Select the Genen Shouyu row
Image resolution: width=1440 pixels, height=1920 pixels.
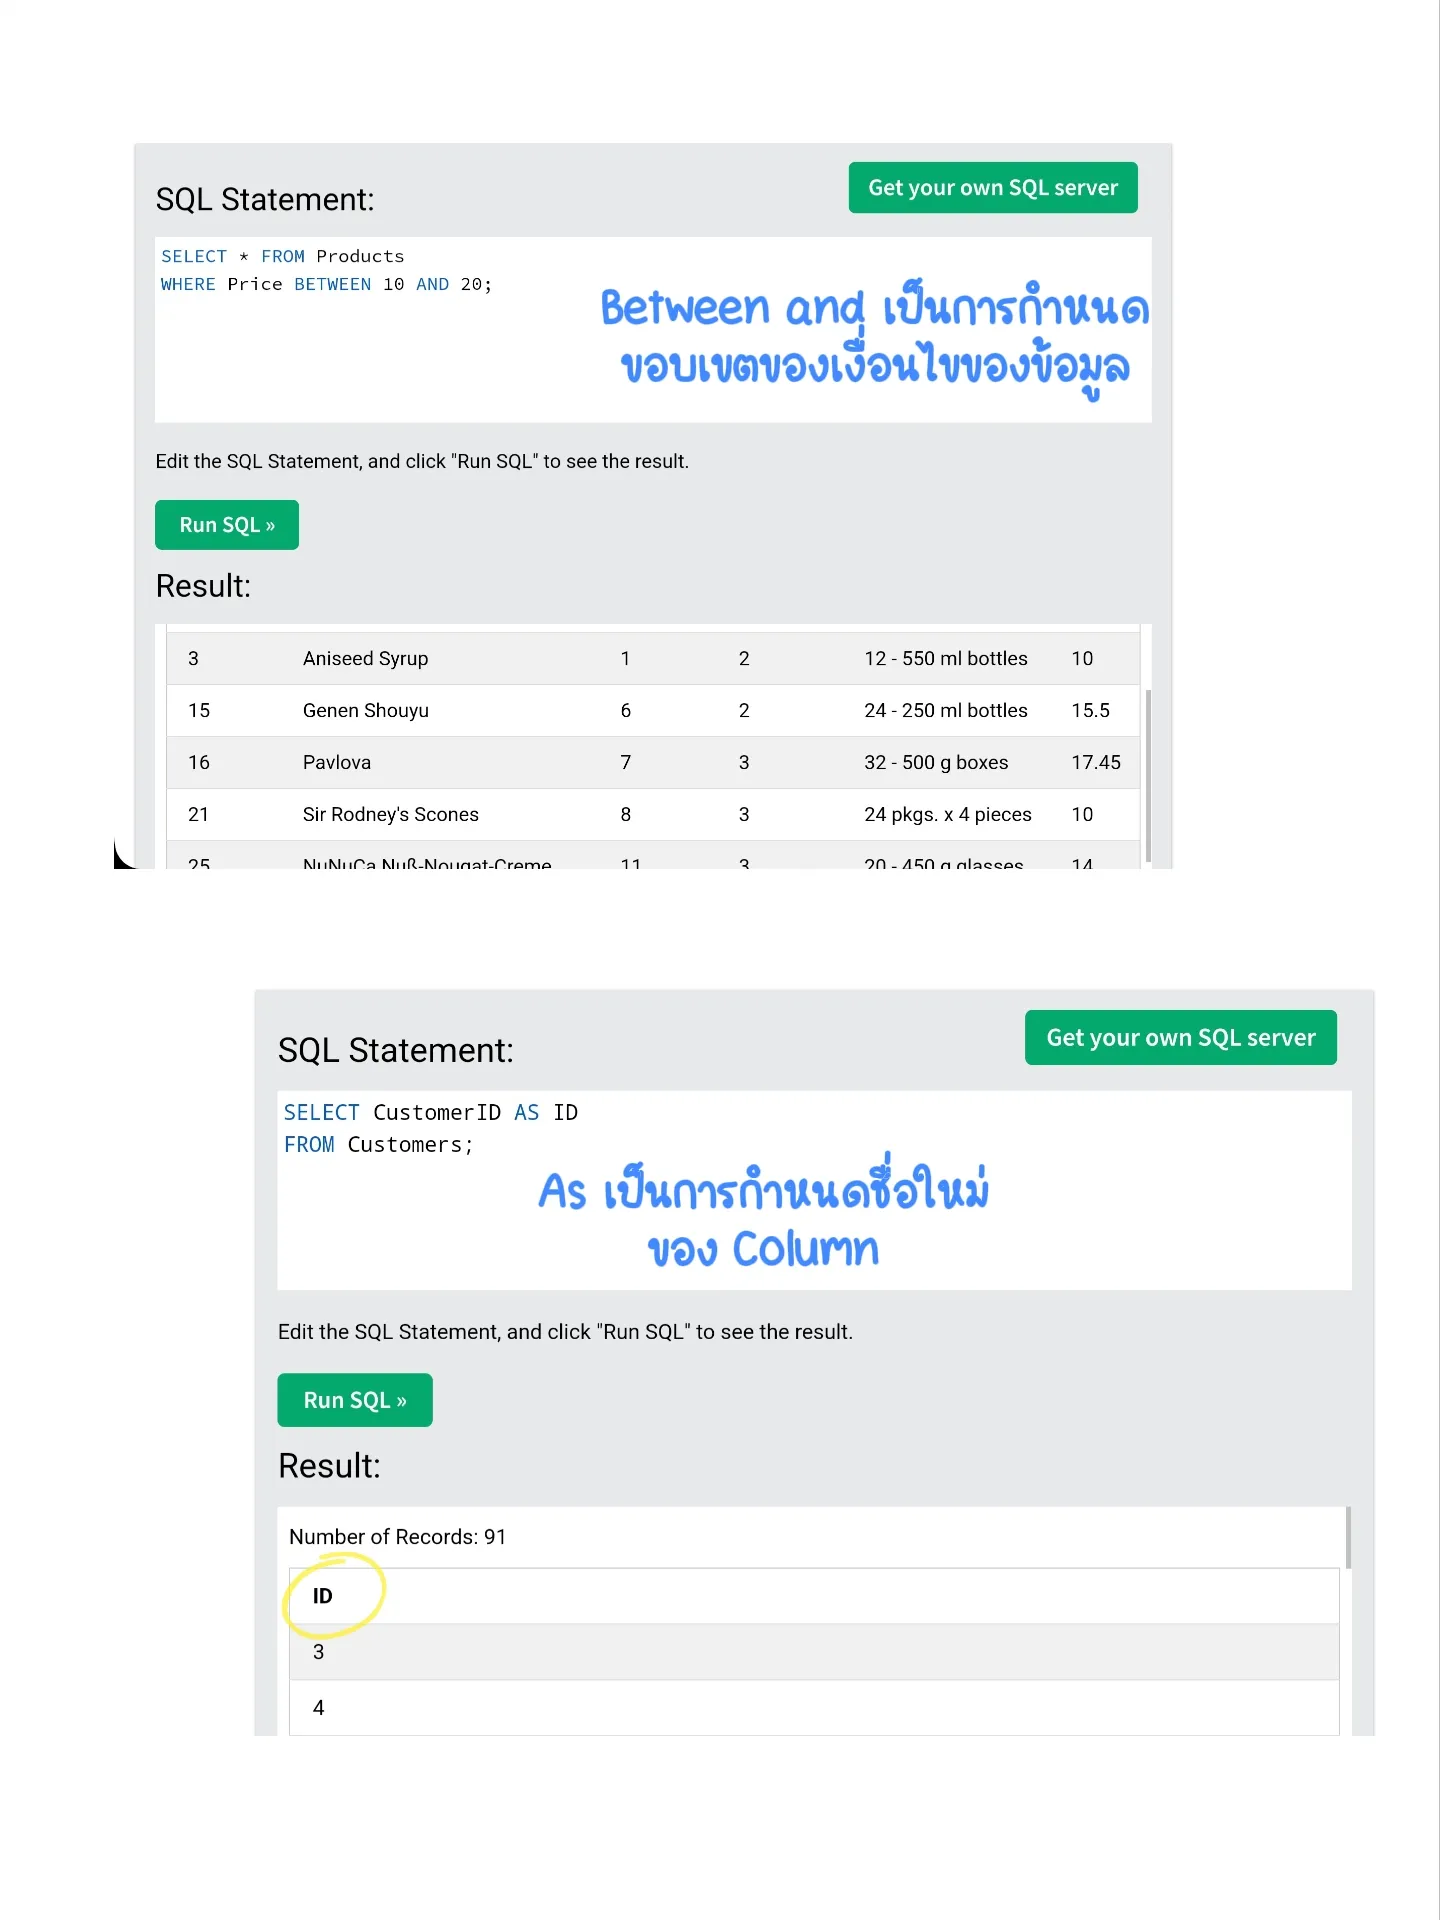point(653,711)
